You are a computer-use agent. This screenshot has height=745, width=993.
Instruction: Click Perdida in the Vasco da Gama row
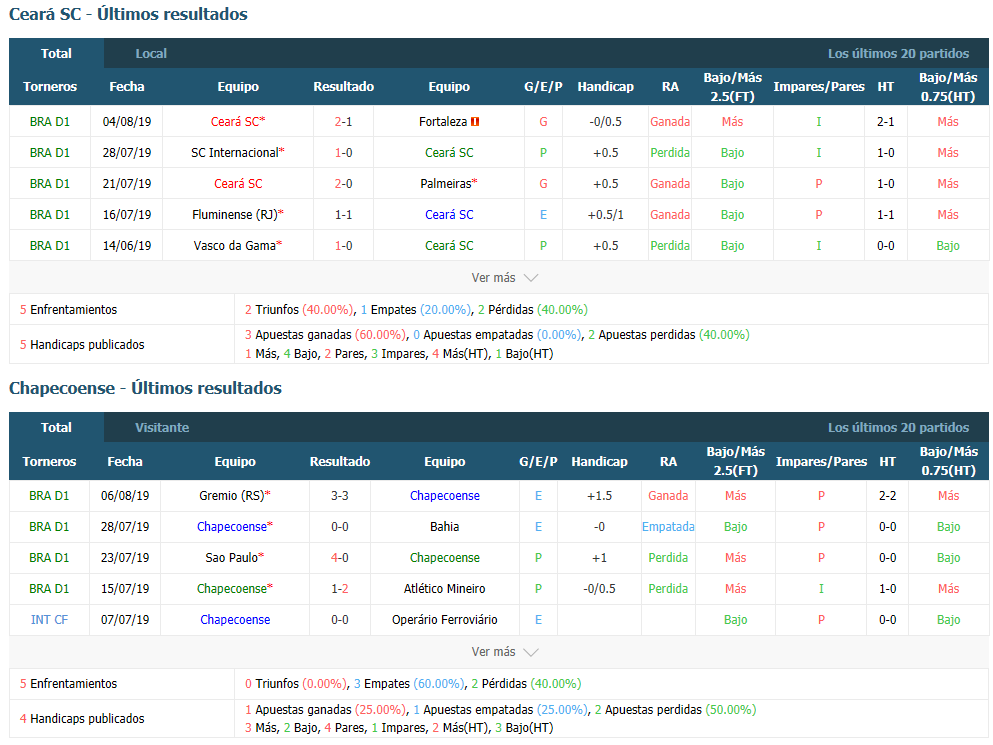670,246
